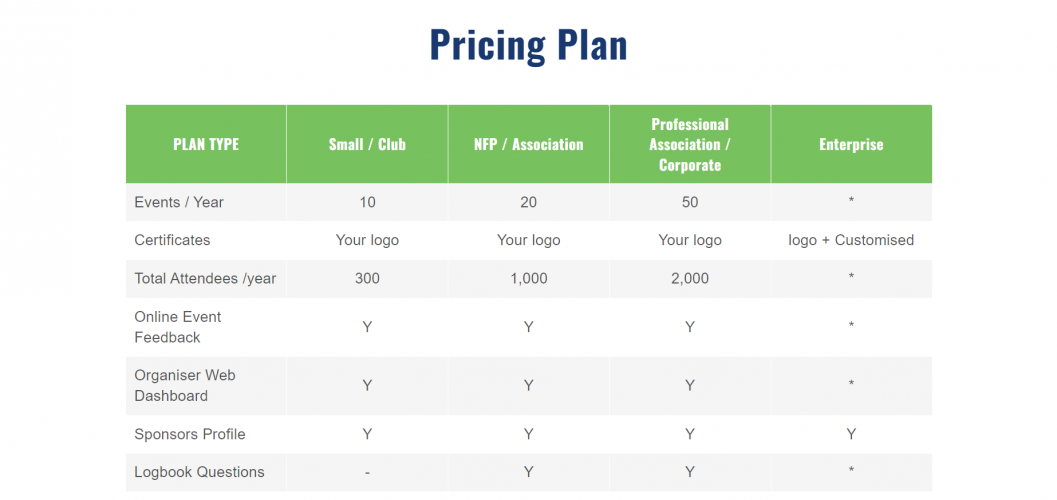Click the Total Attendees /year label
The image size is (1057, 500).
[205, 278]
